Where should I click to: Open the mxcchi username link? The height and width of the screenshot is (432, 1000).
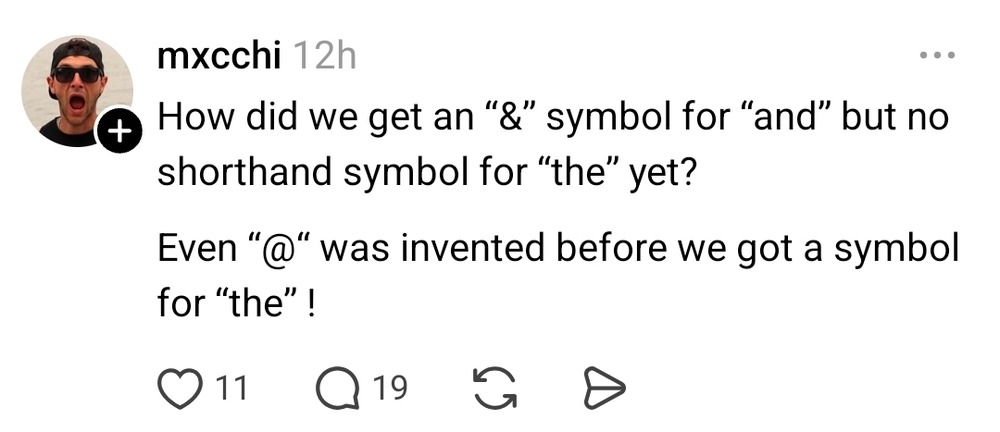[218, 57]
